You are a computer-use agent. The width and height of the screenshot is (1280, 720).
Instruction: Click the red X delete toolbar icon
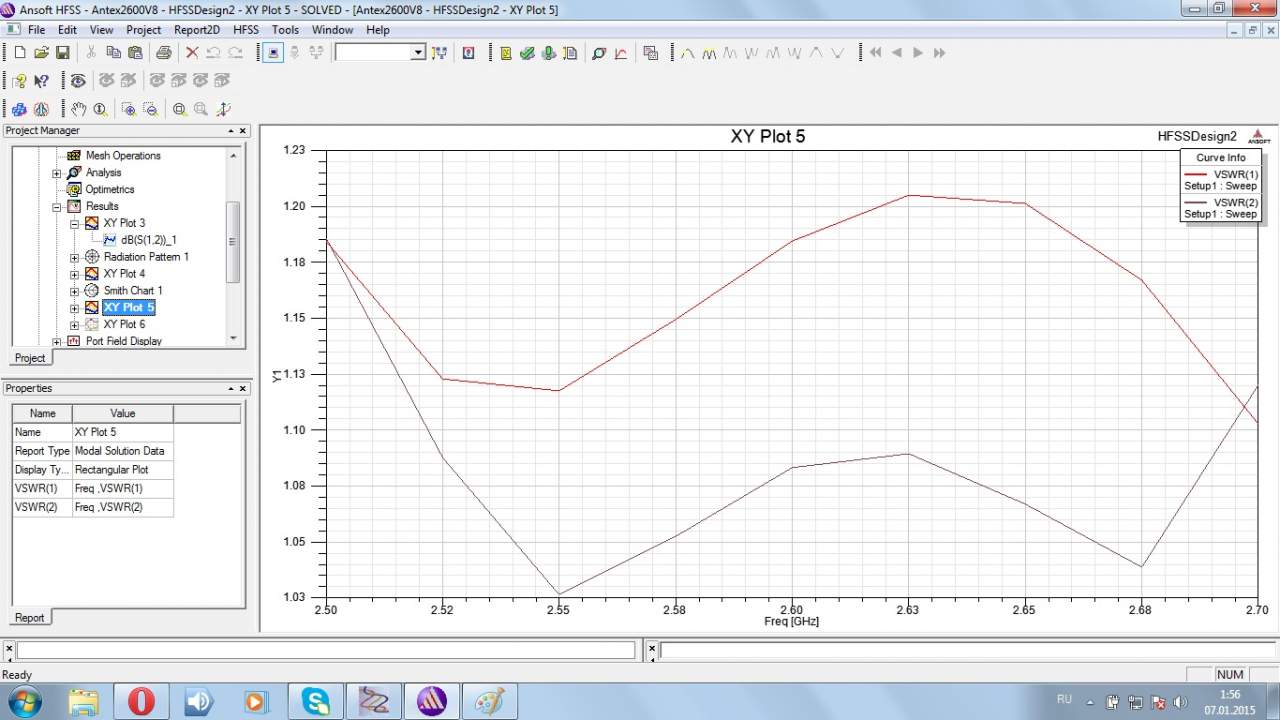[x=192, y=53]
